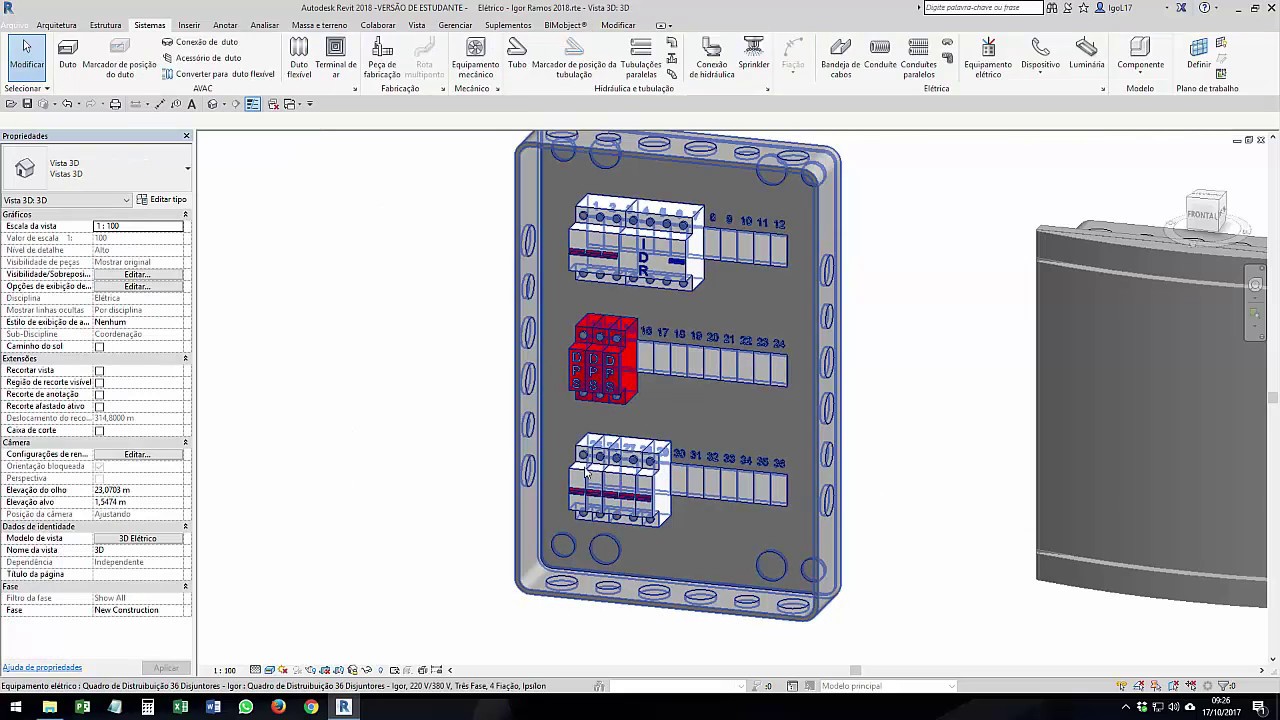Click the Editar tipo button
Screen dimensions: 1280x720
pyautogui.click(x=162, y=200)
